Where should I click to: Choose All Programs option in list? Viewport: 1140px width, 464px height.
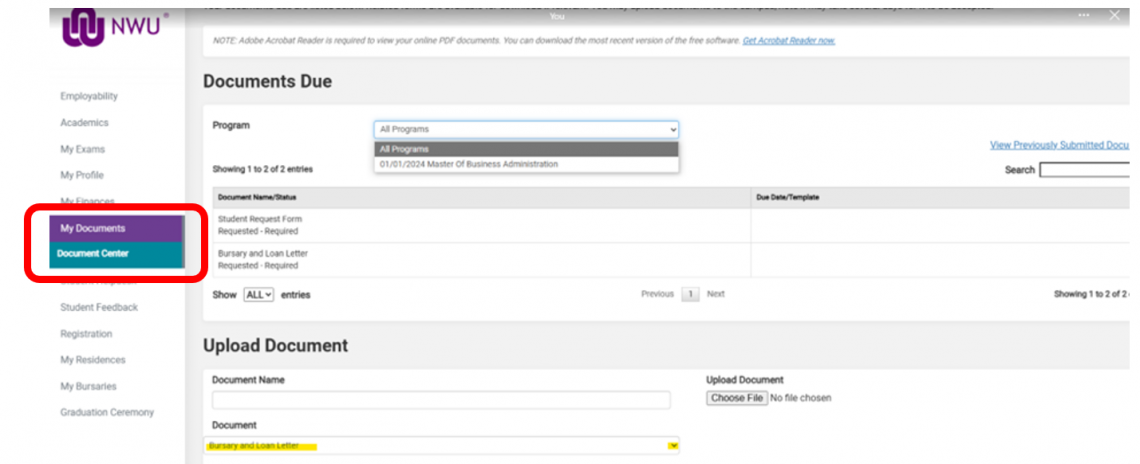526,149
